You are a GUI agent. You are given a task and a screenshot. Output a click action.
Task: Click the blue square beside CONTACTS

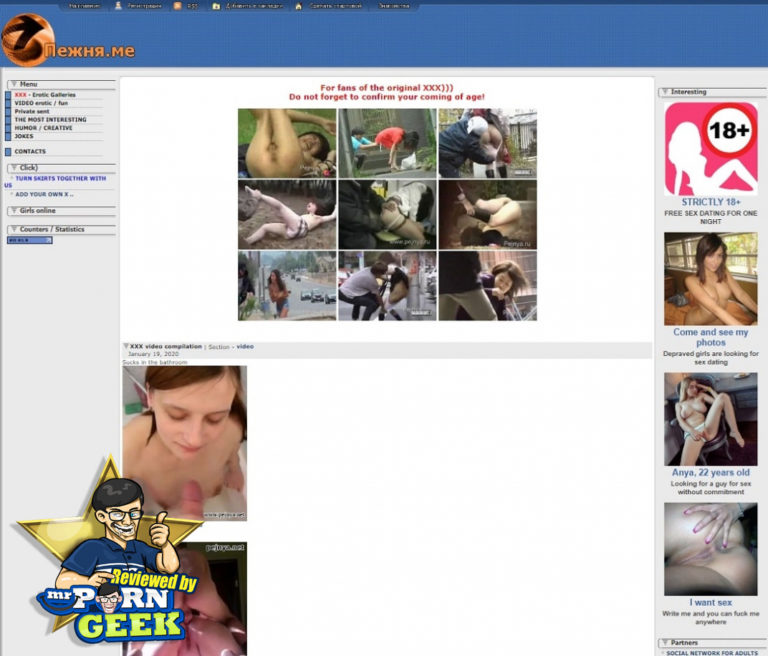click(8, 152)
